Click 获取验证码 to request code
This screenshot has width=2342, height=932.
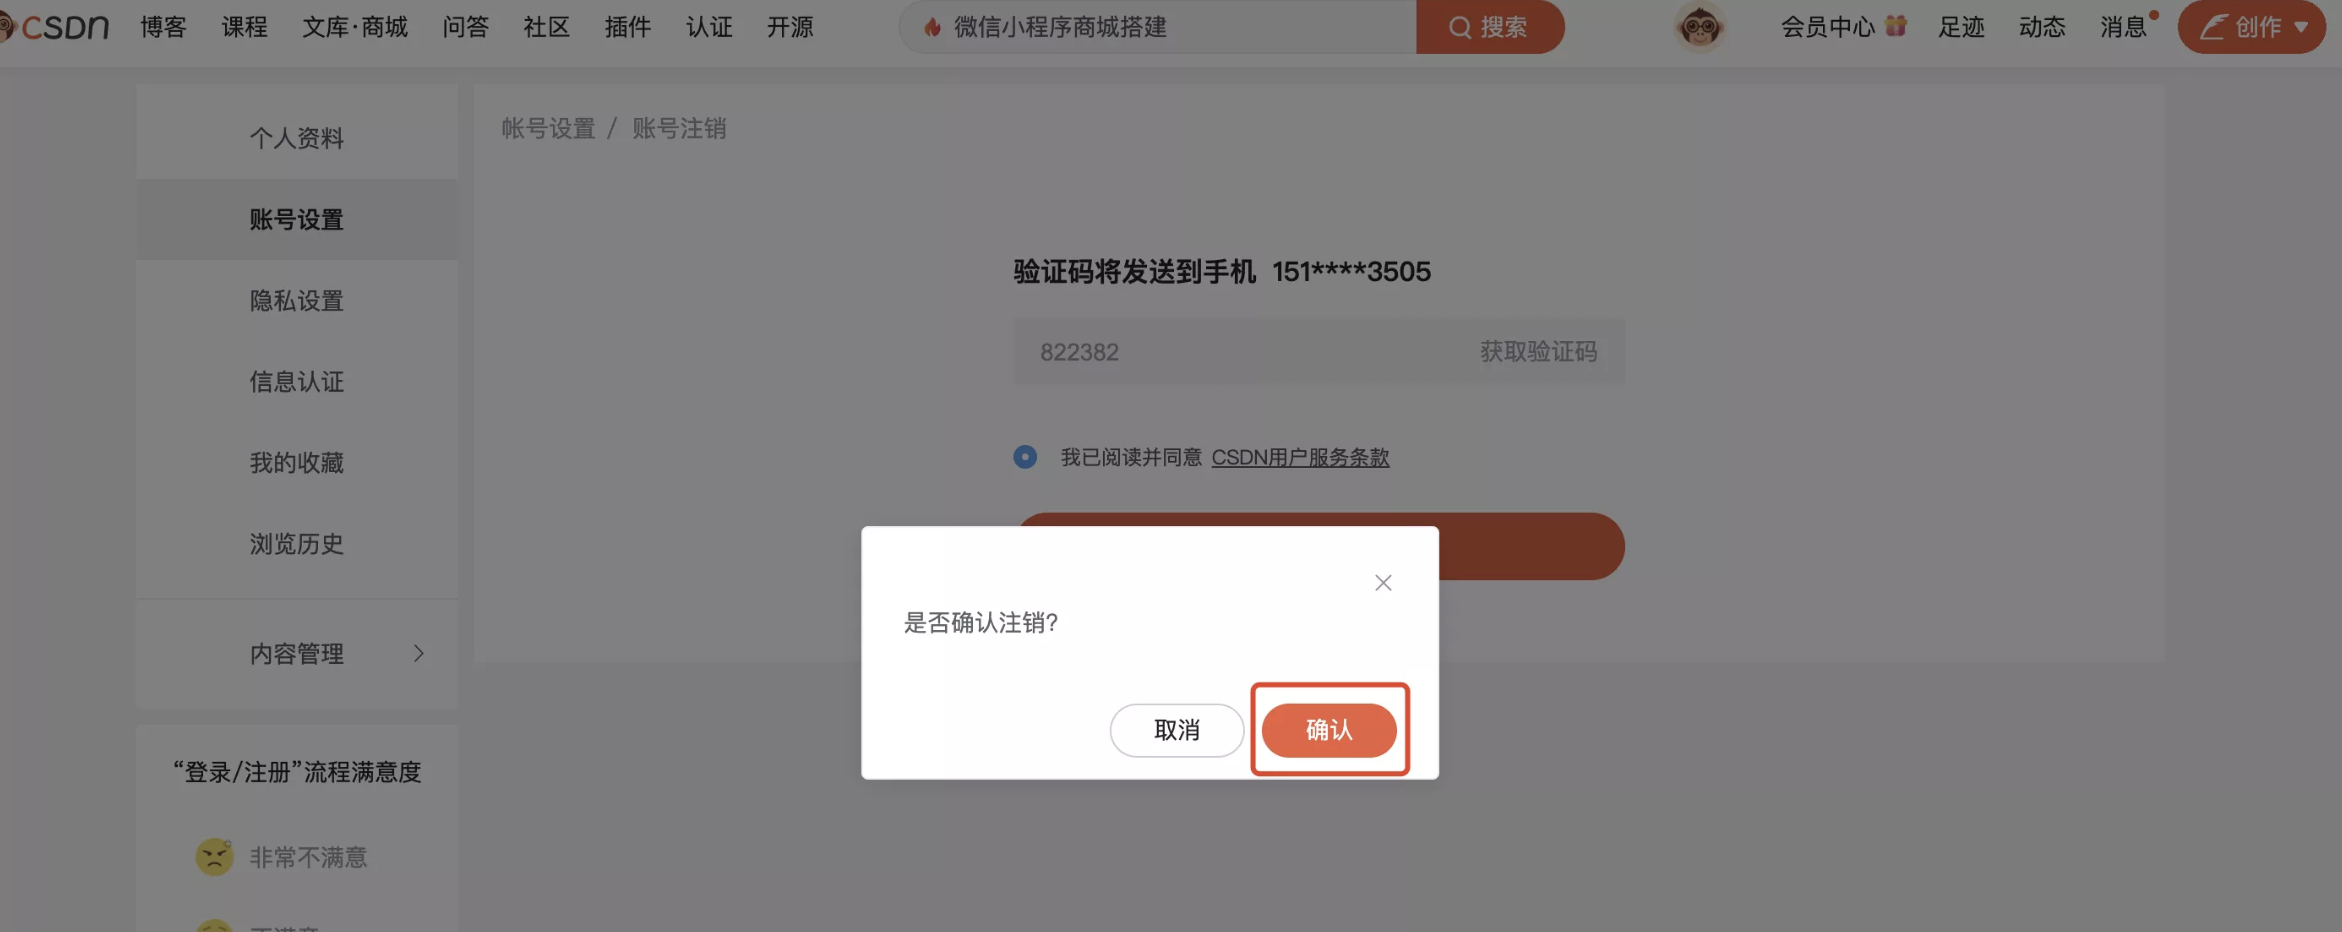click(x=1538, y=352)
